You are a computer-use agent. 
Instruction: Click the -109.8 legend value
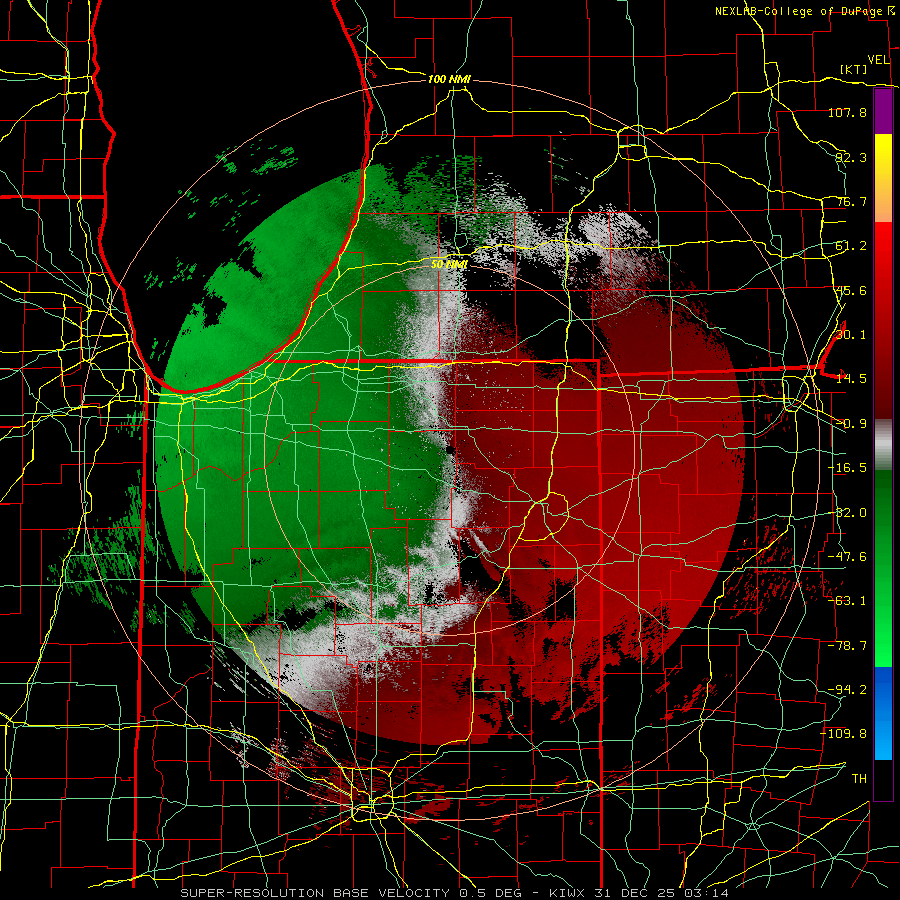(x=844, y=734)
